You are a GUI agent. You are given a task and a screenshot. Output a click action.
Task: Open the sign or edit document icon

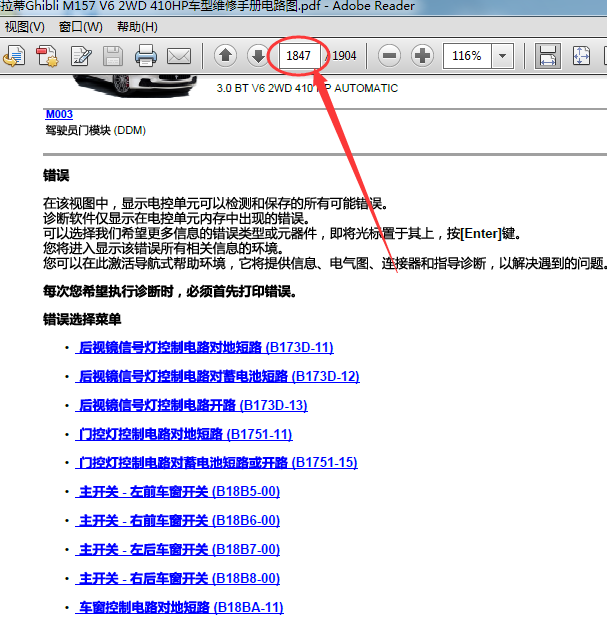tap(81, 56)
